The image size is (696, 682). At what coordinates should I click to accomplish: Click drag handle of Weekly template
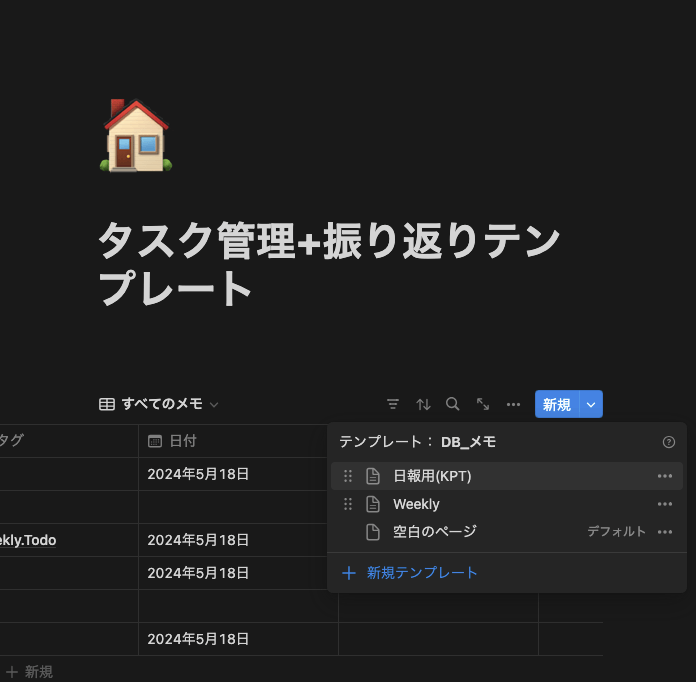pyautogui.click(x=348, y=504)
